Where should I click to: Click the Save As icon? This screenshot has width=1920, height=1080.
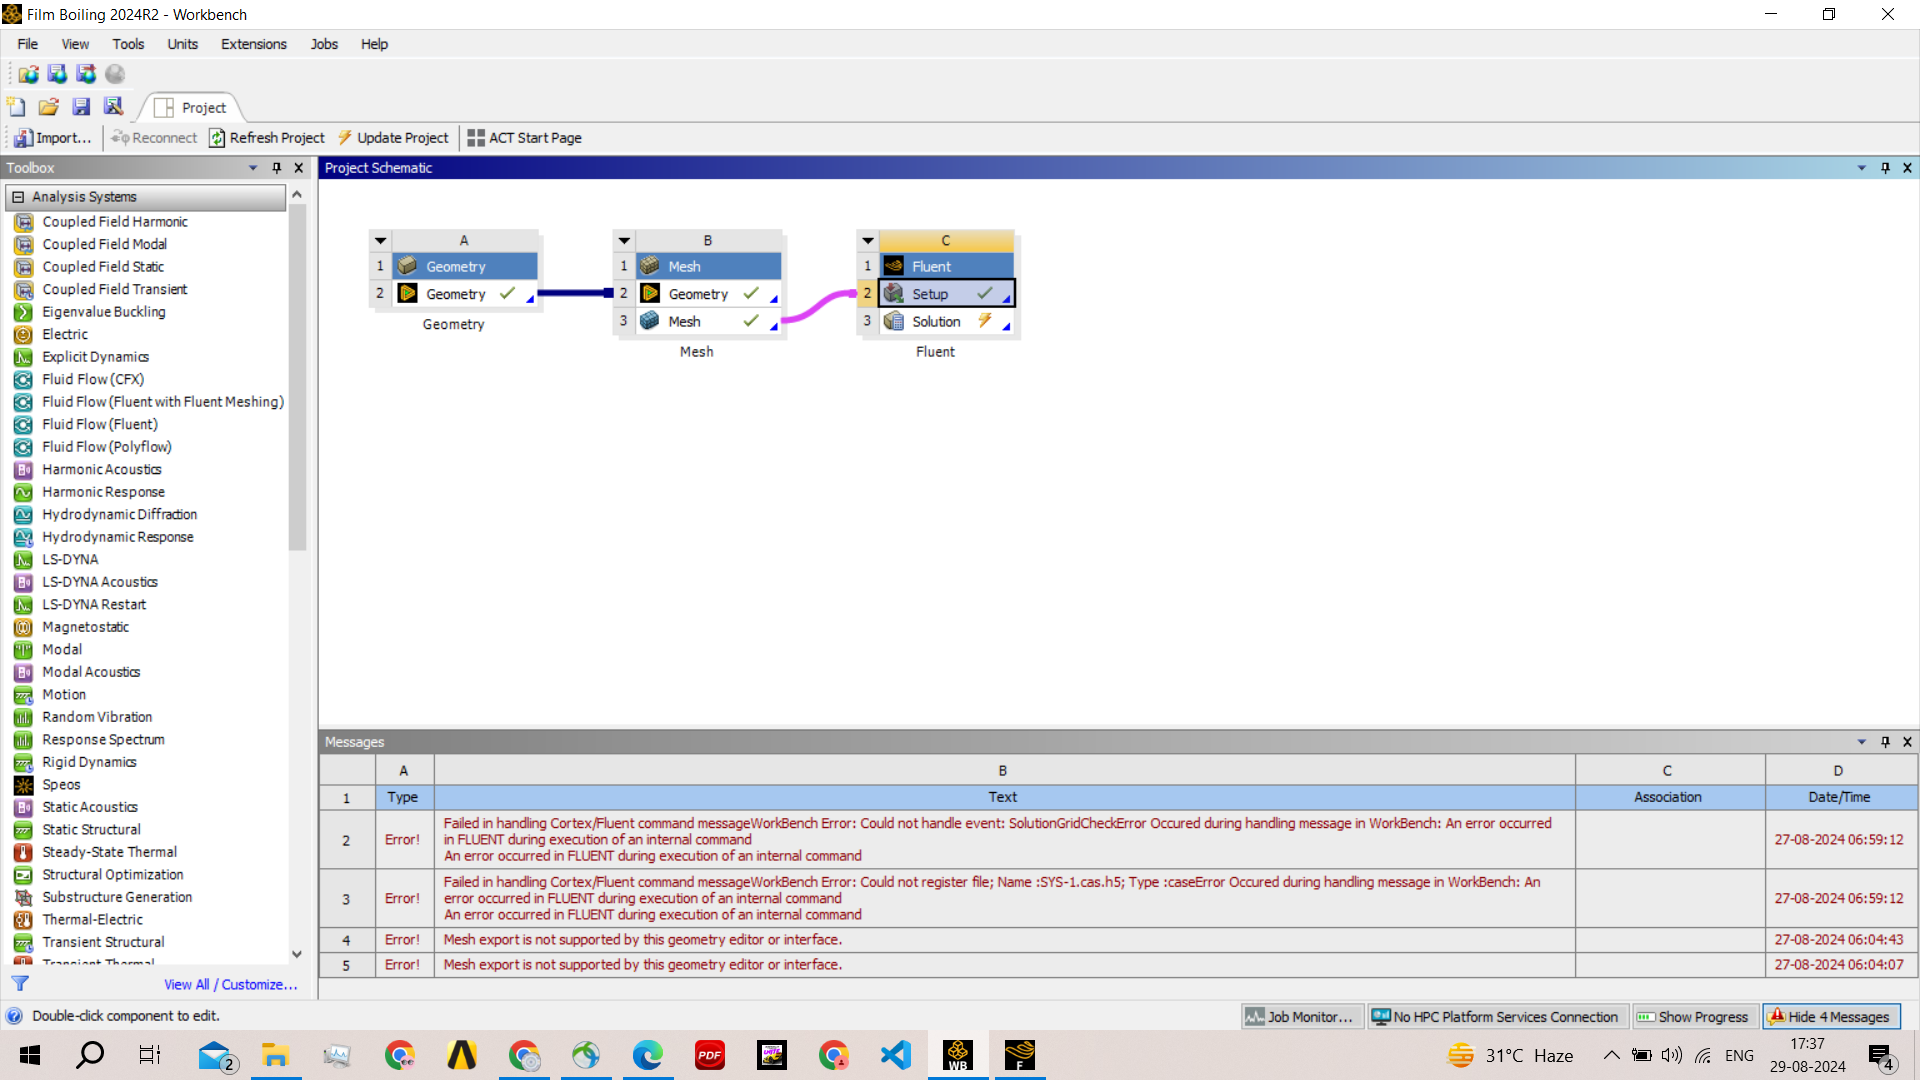click(113, 107)
